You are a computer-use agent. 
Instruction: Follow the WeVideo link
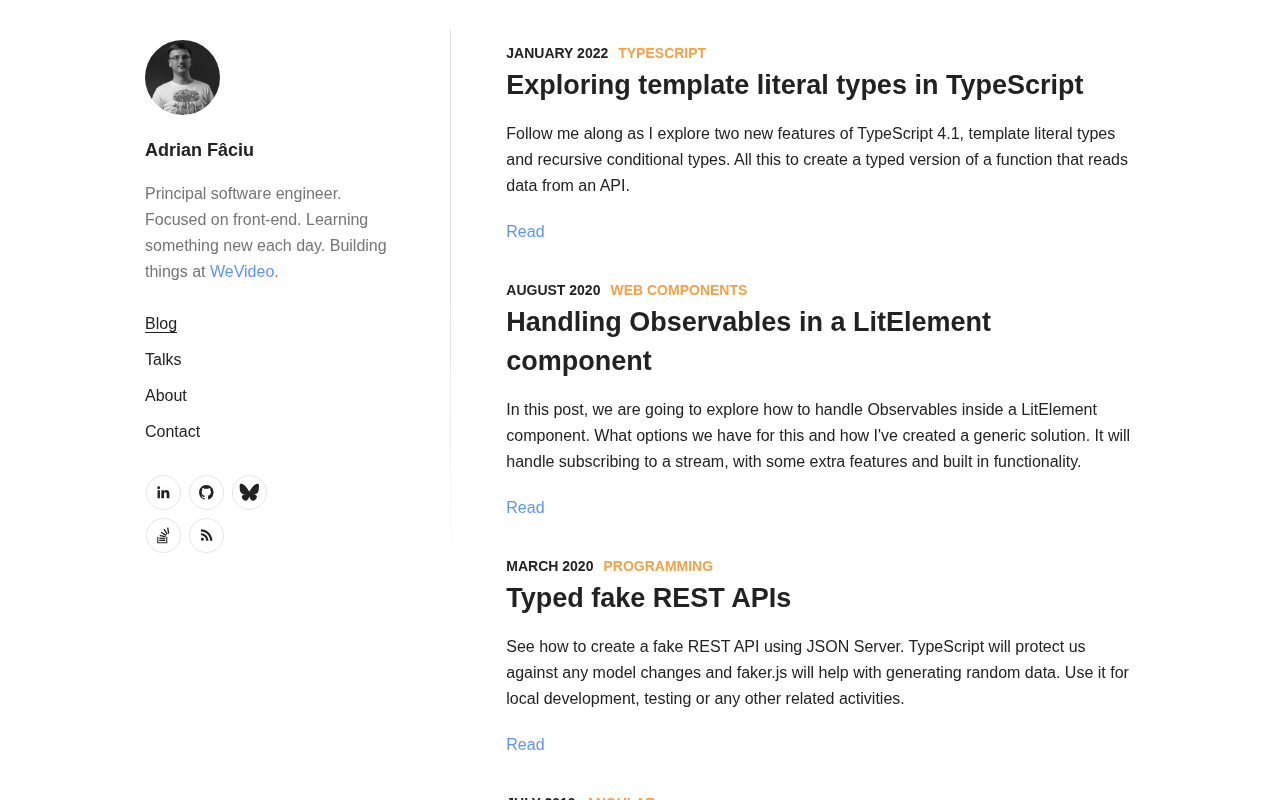tap(242, 272)
